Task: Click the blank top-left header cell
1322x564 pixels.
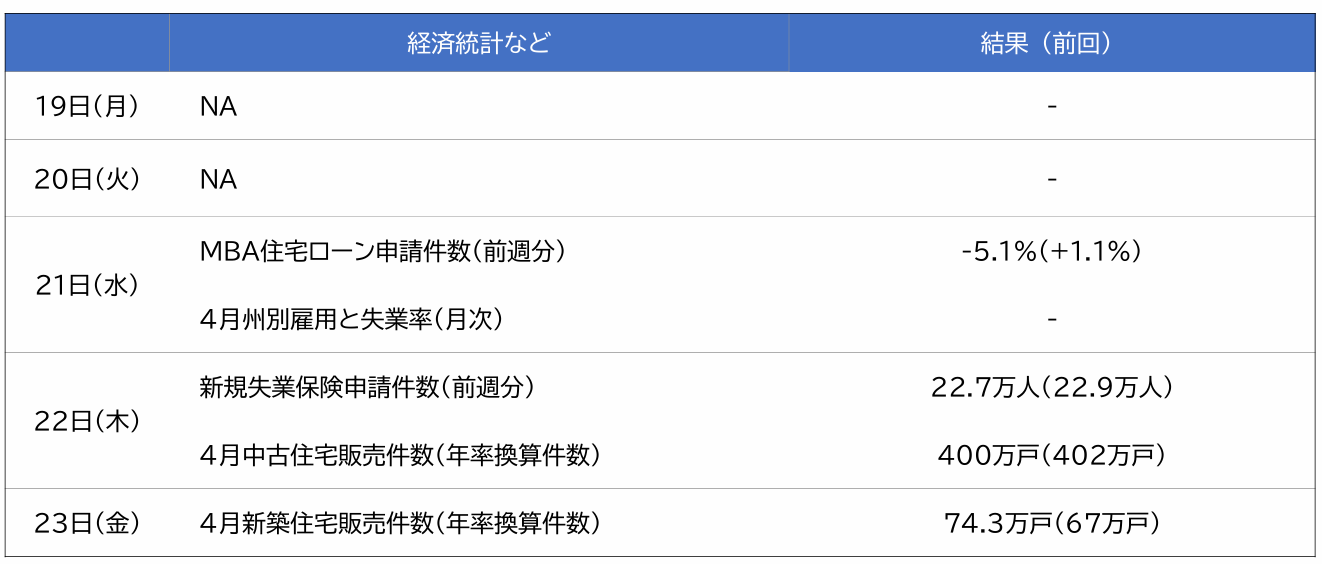Action: [x=87, y=43]
